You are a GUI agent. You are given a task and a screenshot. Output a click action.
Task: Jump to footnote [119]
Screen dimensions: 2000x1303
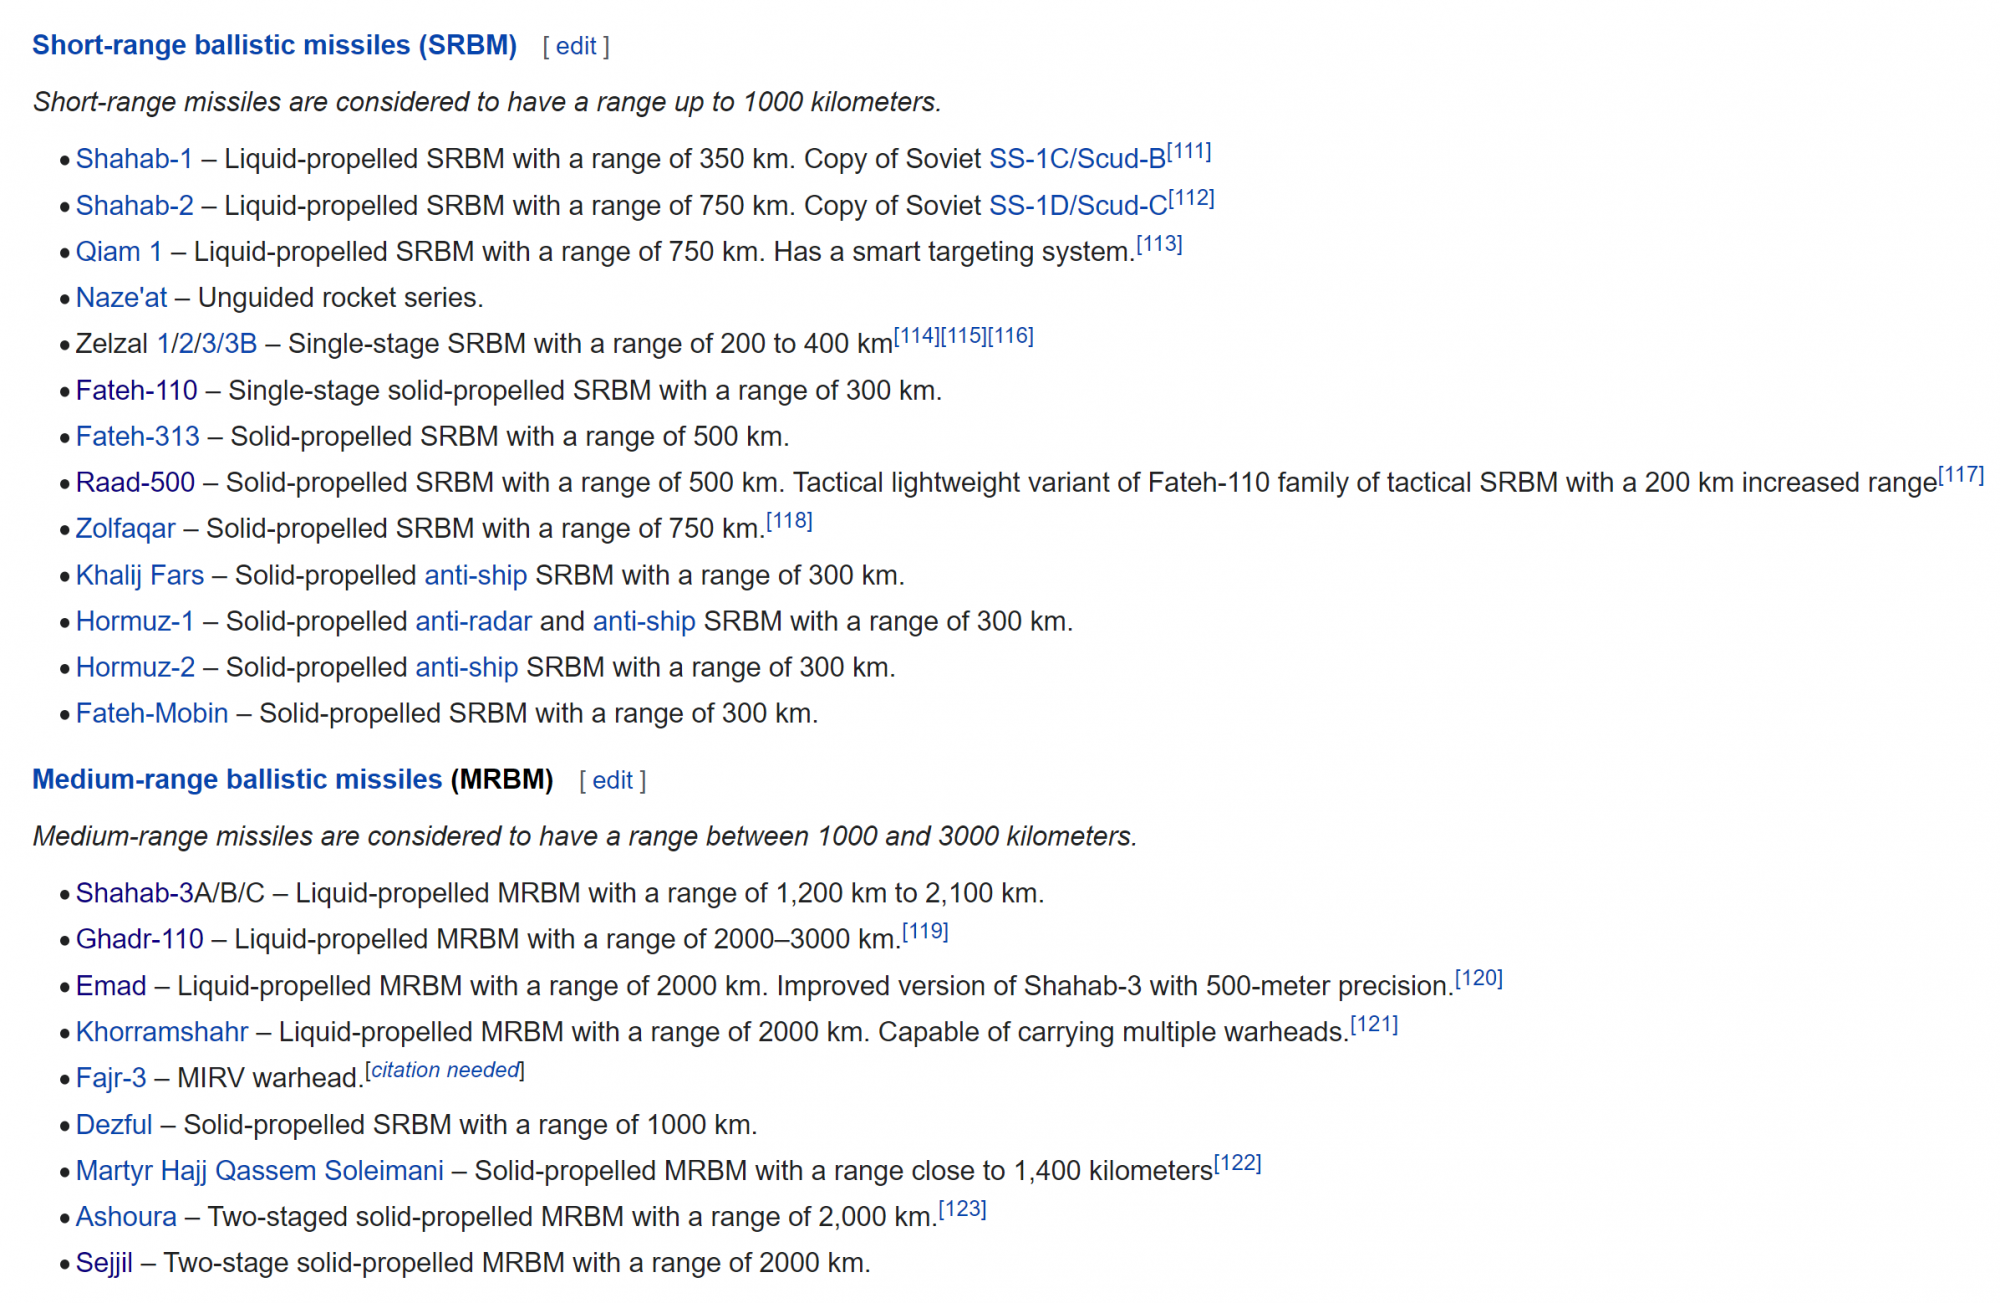[925, 931]
